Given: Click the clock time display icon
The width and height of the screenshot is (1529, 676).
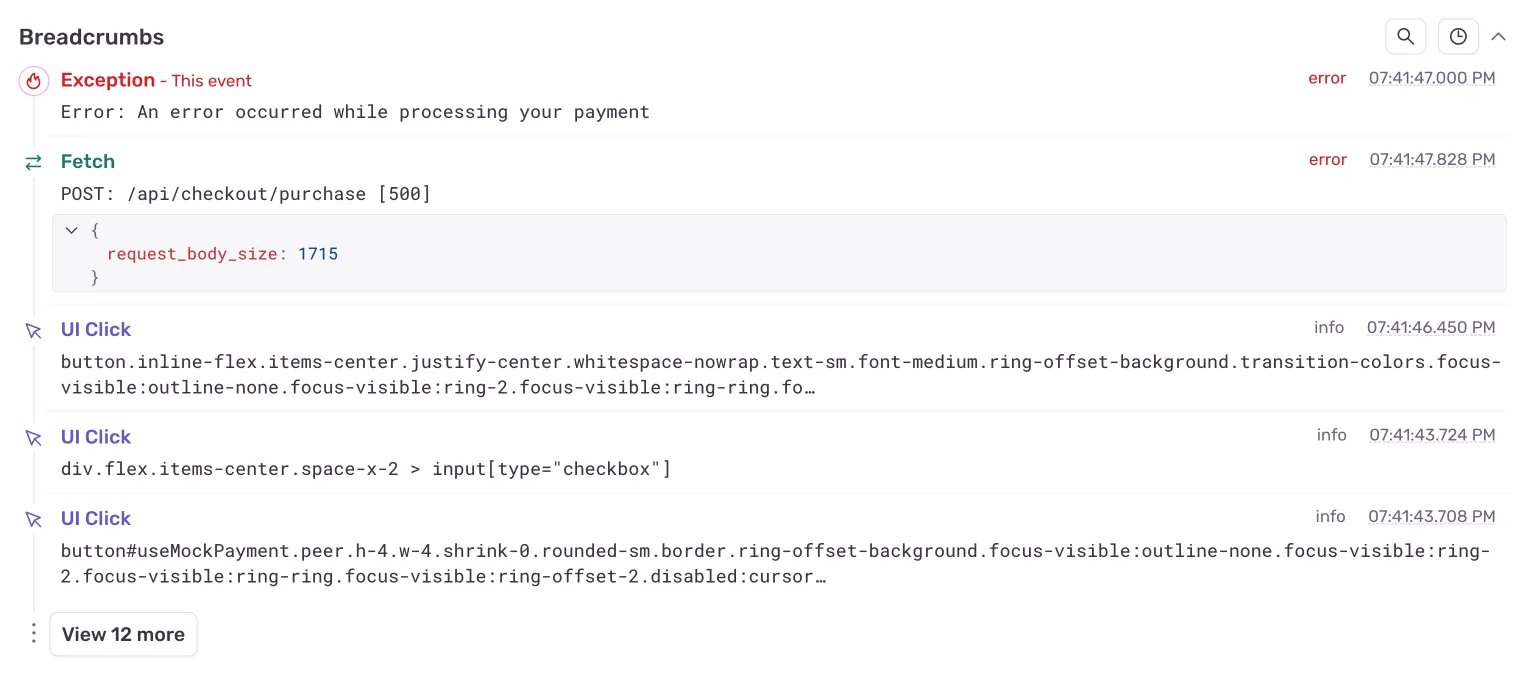Looking at the screenshot, I should pos(1458,37).
